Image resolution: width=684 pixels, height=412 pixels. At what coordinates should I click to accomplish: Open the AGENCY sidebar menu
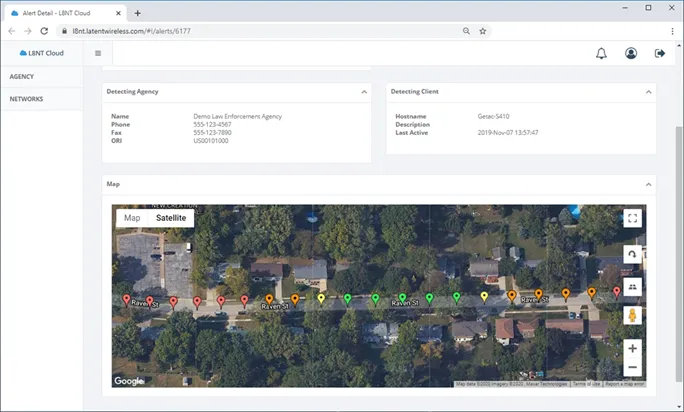coord(23,76)
